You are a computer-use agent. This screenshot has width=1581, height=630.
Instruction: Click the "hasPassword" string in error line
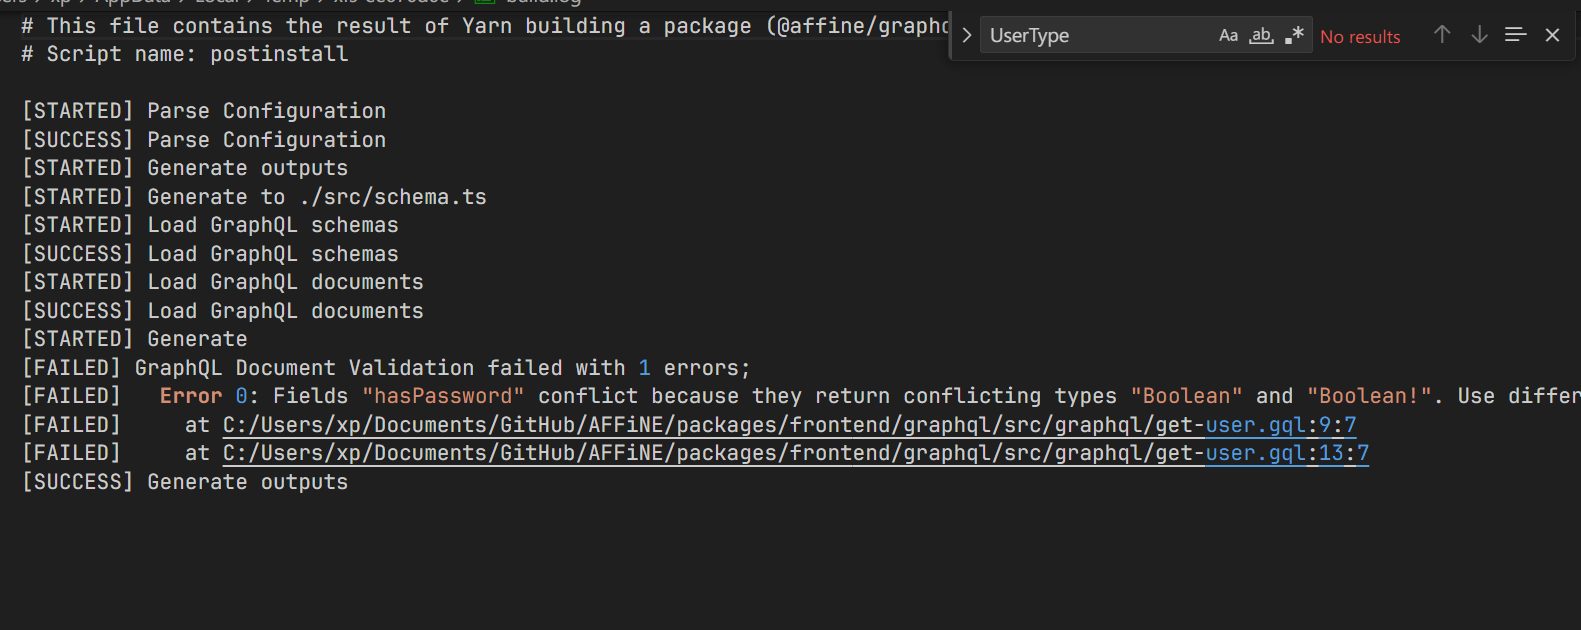click(x=443, y=397)
